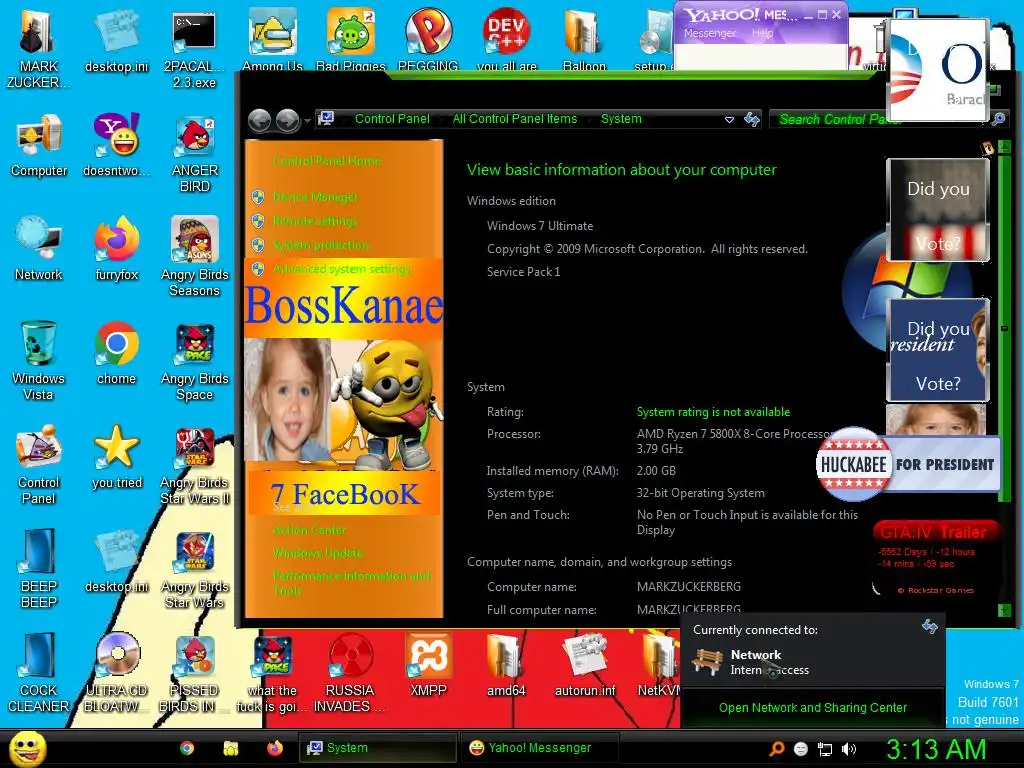Open the ANGER BIRD desktop icon
This screenshot has height=768, width=1024.
click(x=195, y=154)
